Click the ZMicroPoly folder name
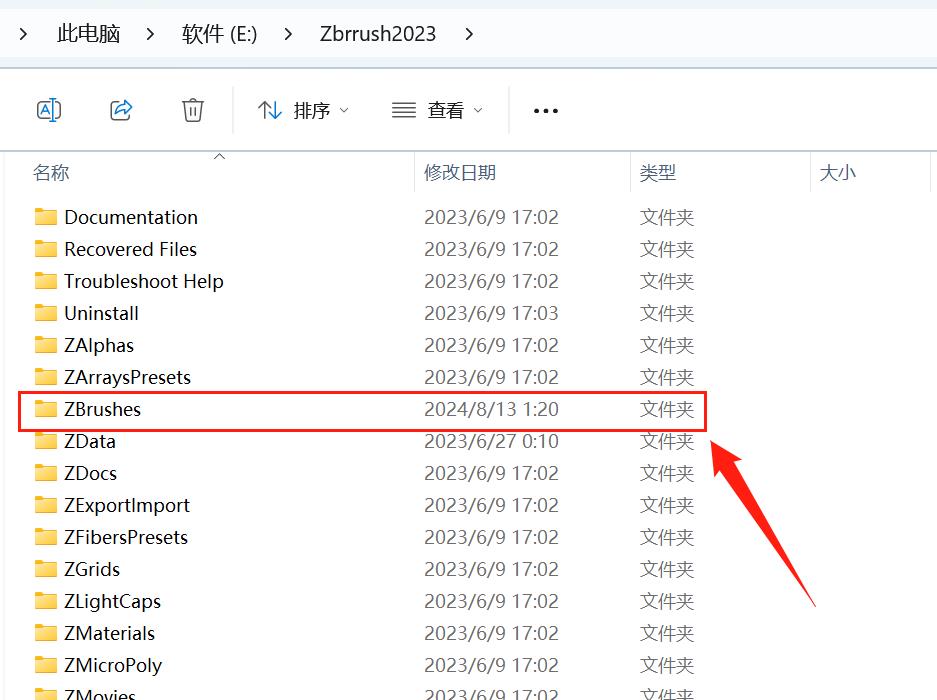The width and height of the screenshot is (937, 700). click(x=114, y=665)
